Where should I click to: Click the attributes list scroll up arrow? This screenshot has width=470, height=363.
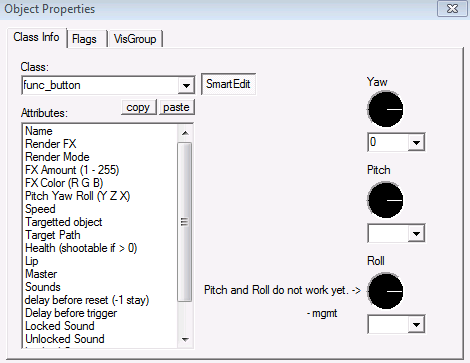[x=185, y=133]
